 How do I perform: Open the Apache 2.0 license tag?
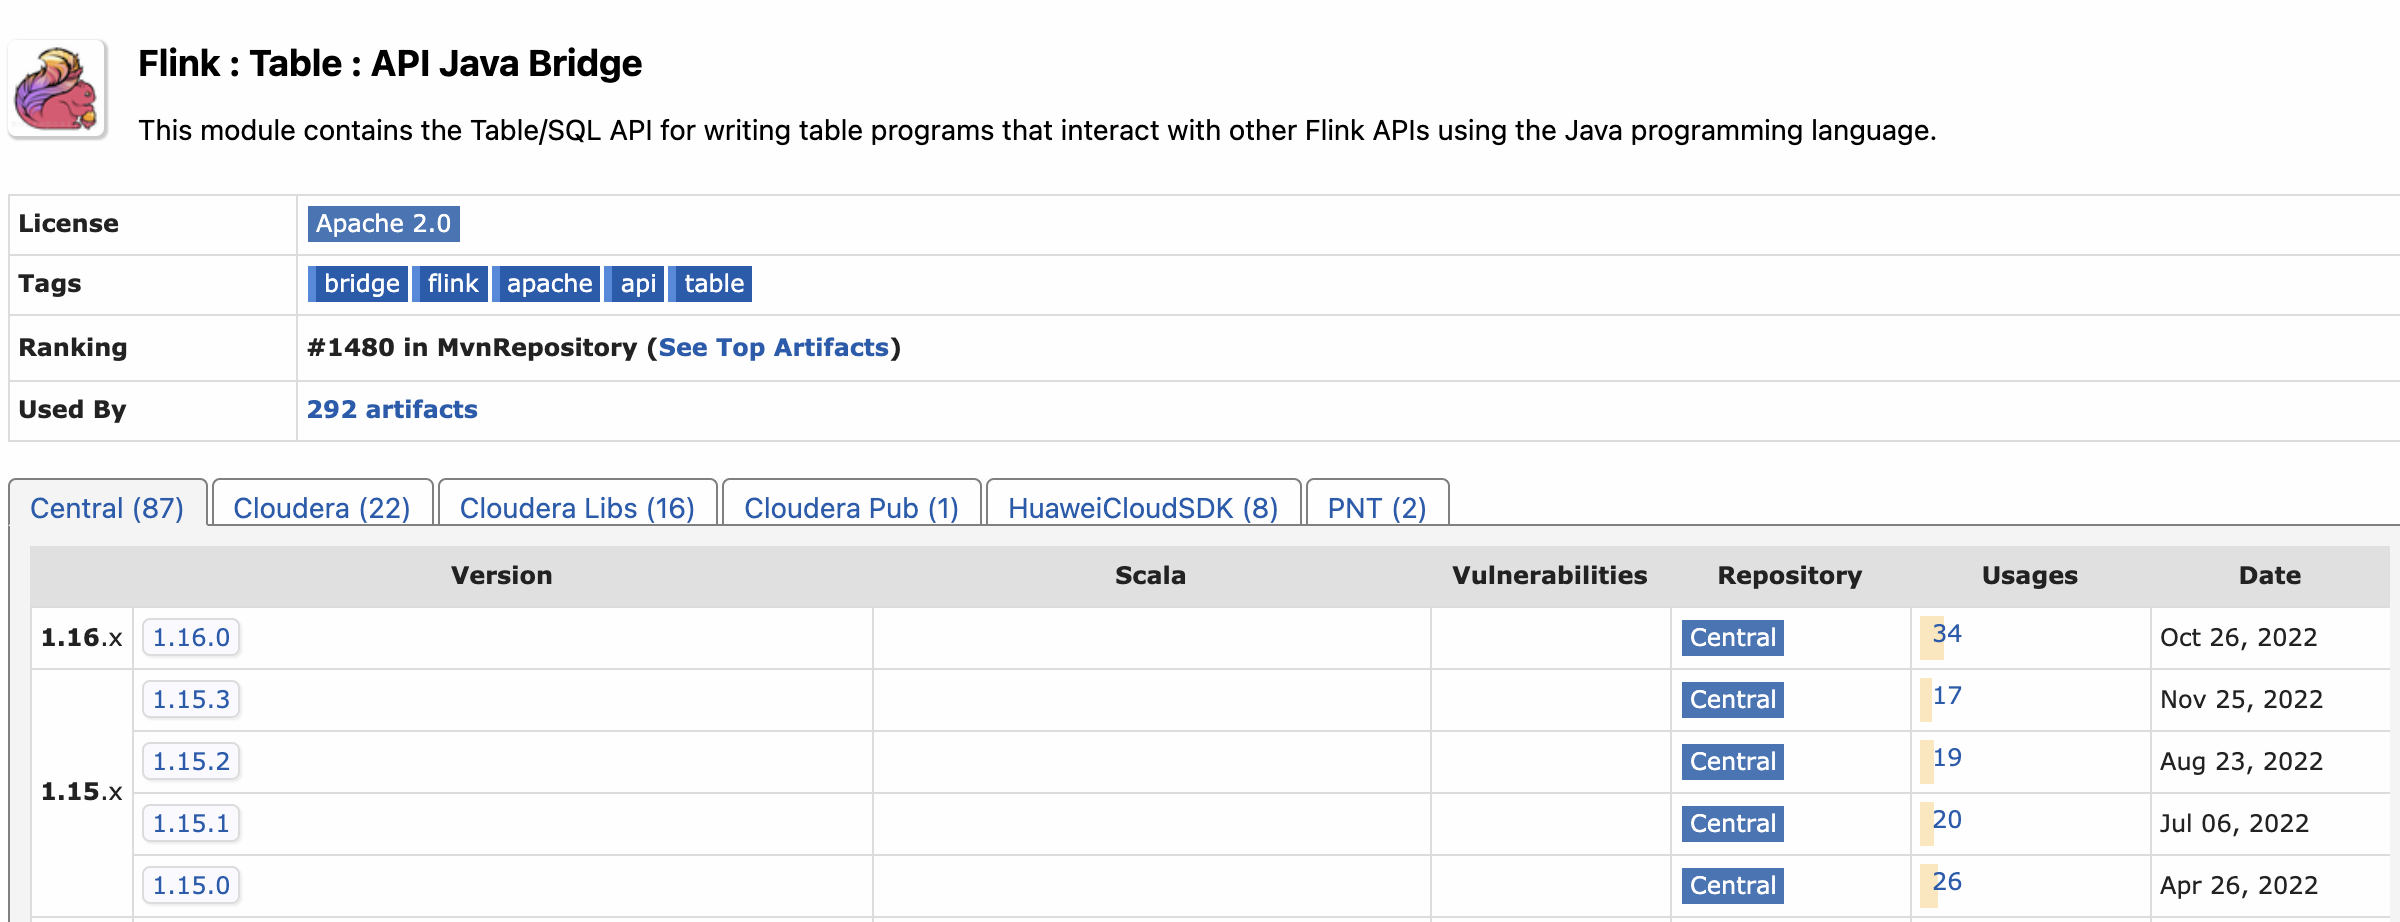(x=383, y=224)
